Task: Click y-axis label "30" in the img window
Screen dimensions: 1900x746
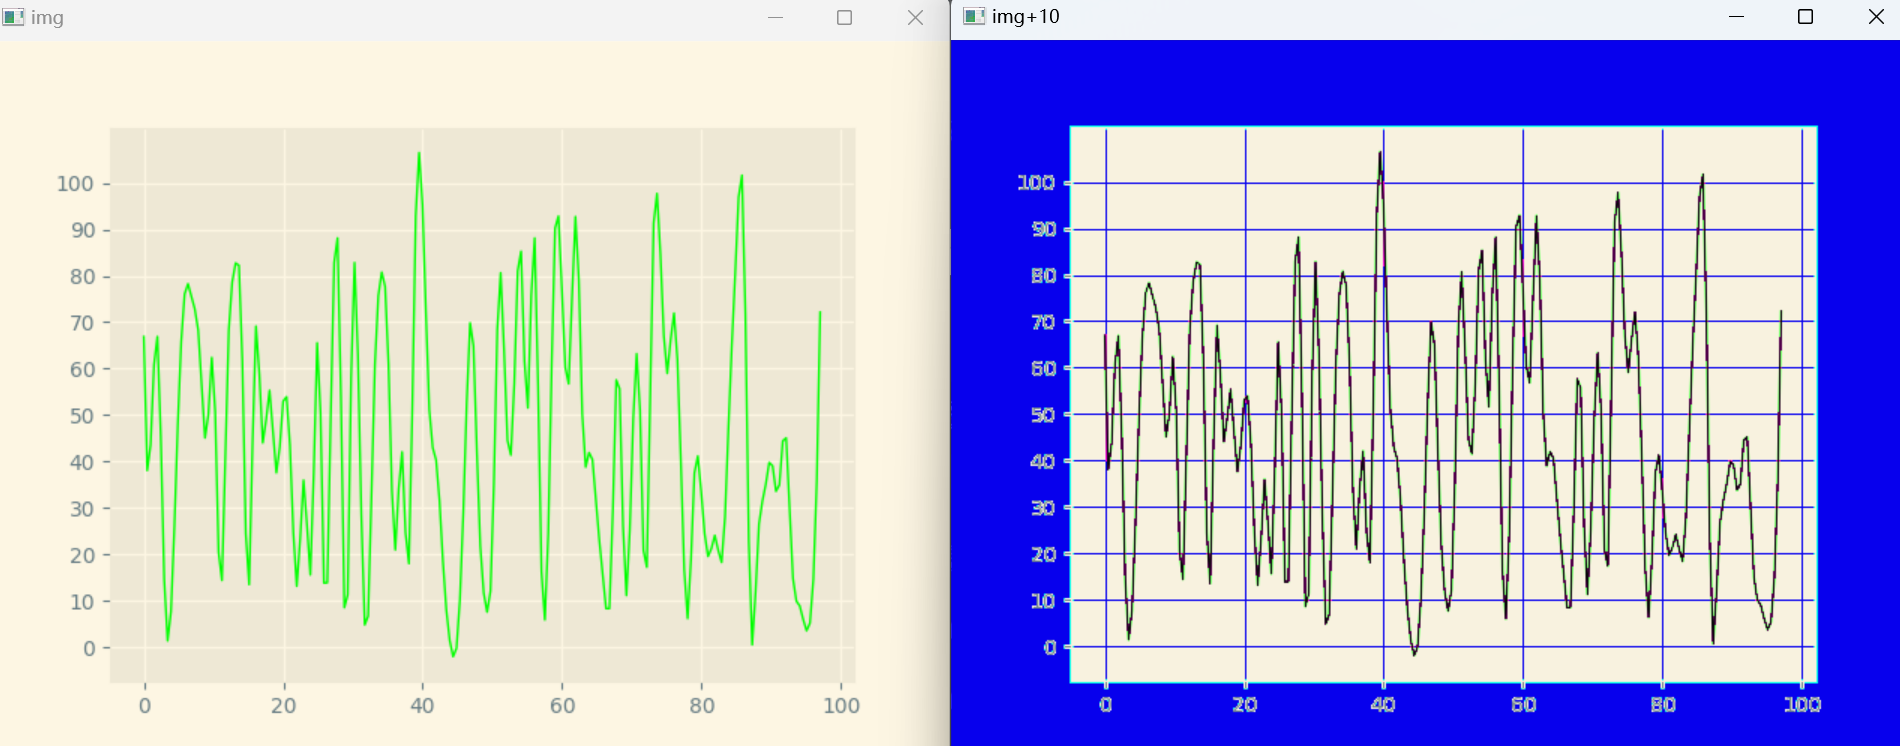Action: [83, 509]
